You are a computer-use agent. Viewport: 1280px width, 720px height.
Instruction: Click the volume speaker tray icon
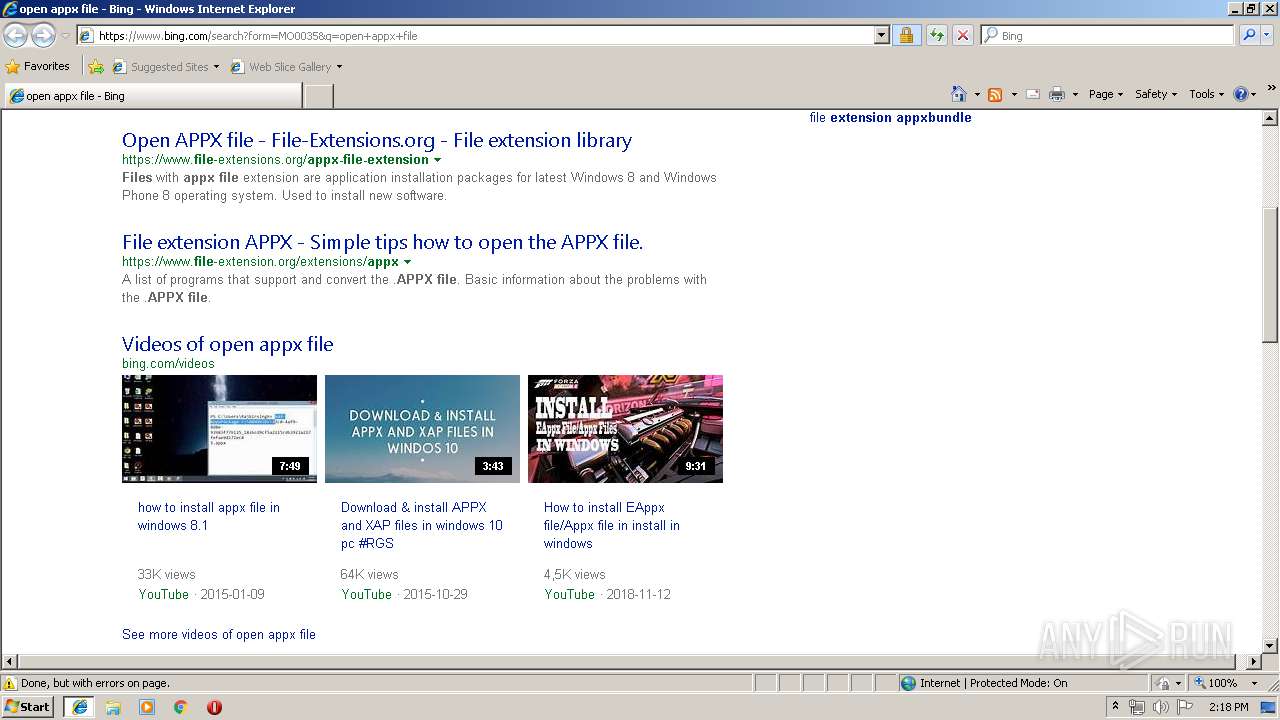click(x=1161, y=707)
